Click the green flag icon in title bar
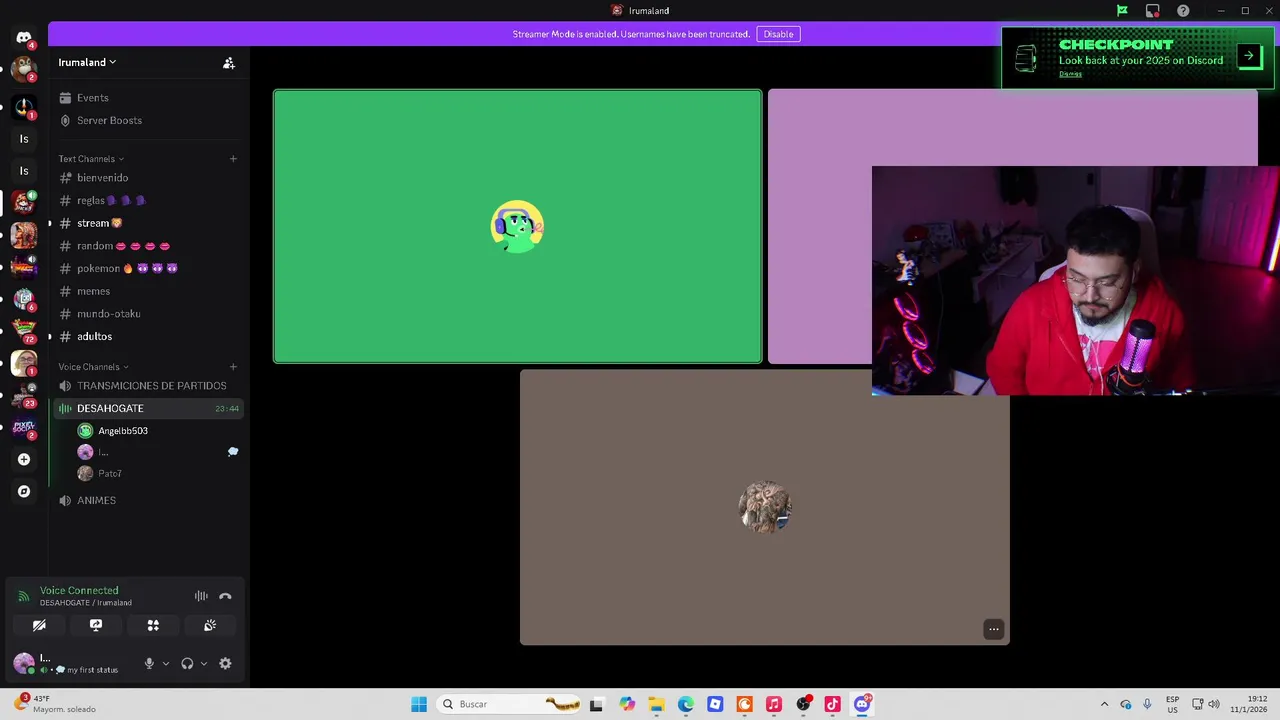The width and height of the screenshot is (1280, 720). click(x=1122, y=11)
